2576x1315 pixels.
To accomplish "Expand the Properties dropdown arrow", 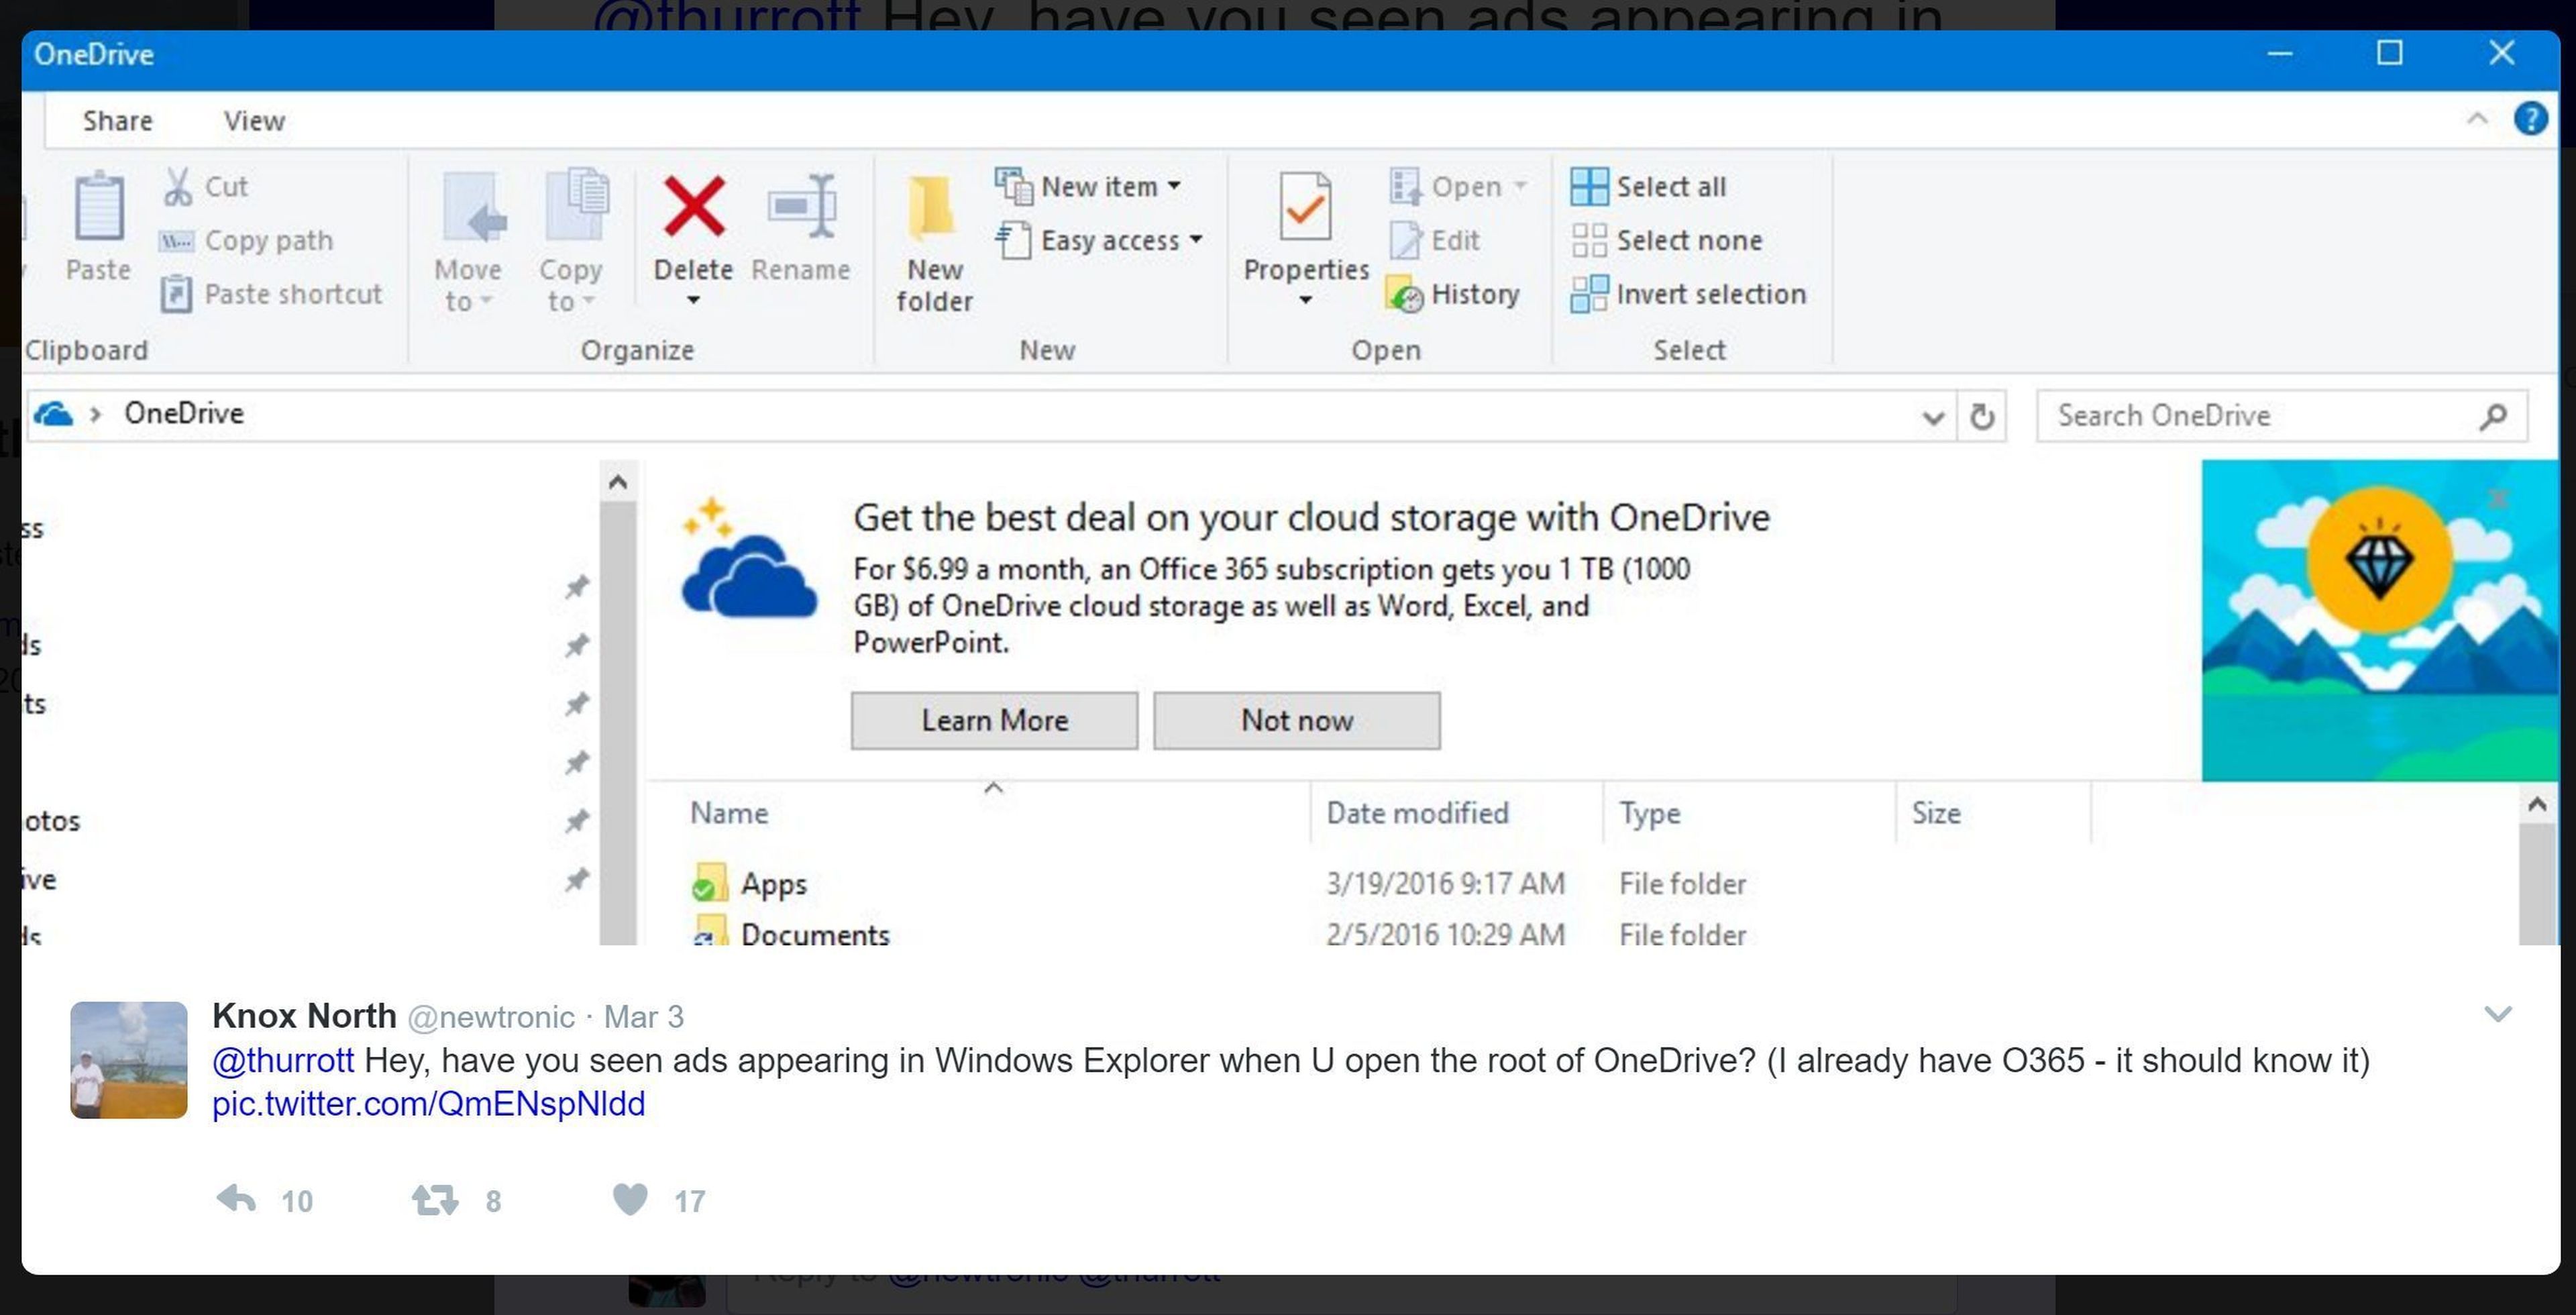I will point(1305,301).
